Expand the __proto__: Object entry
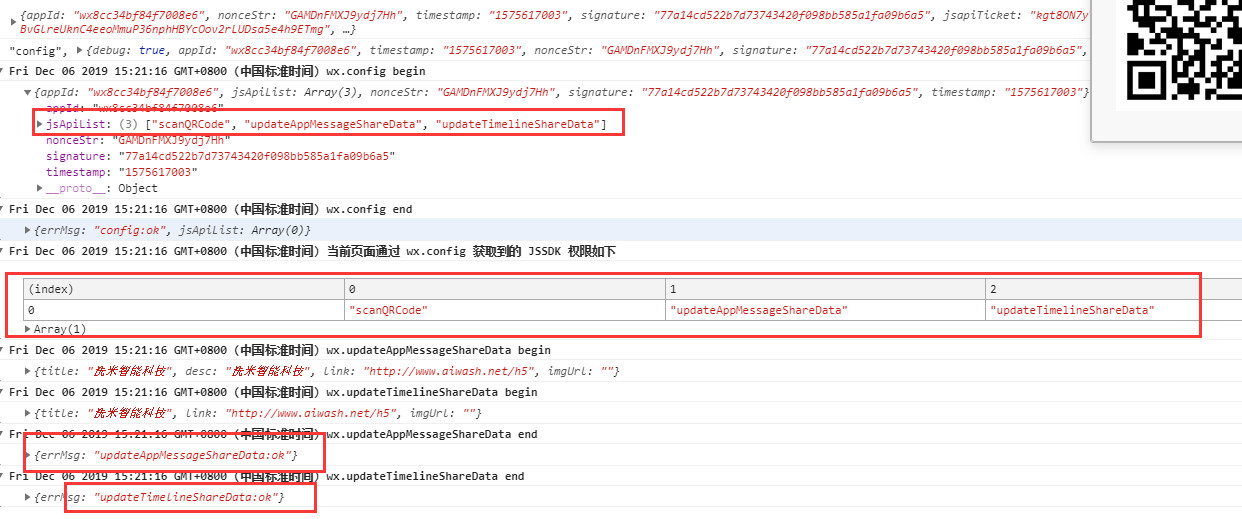 40,188
